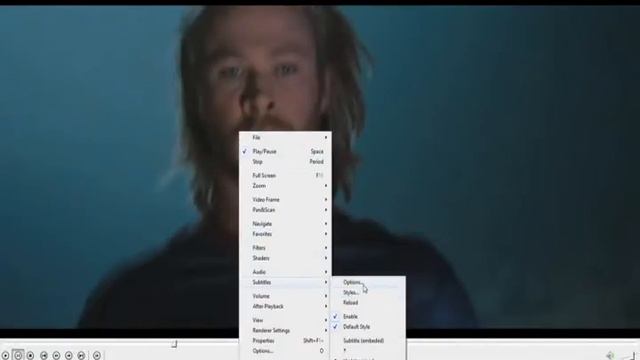Viewport: 640px width, 360px height.
Task: Toggle the Default Style check item
Action: tap(369, 327)
